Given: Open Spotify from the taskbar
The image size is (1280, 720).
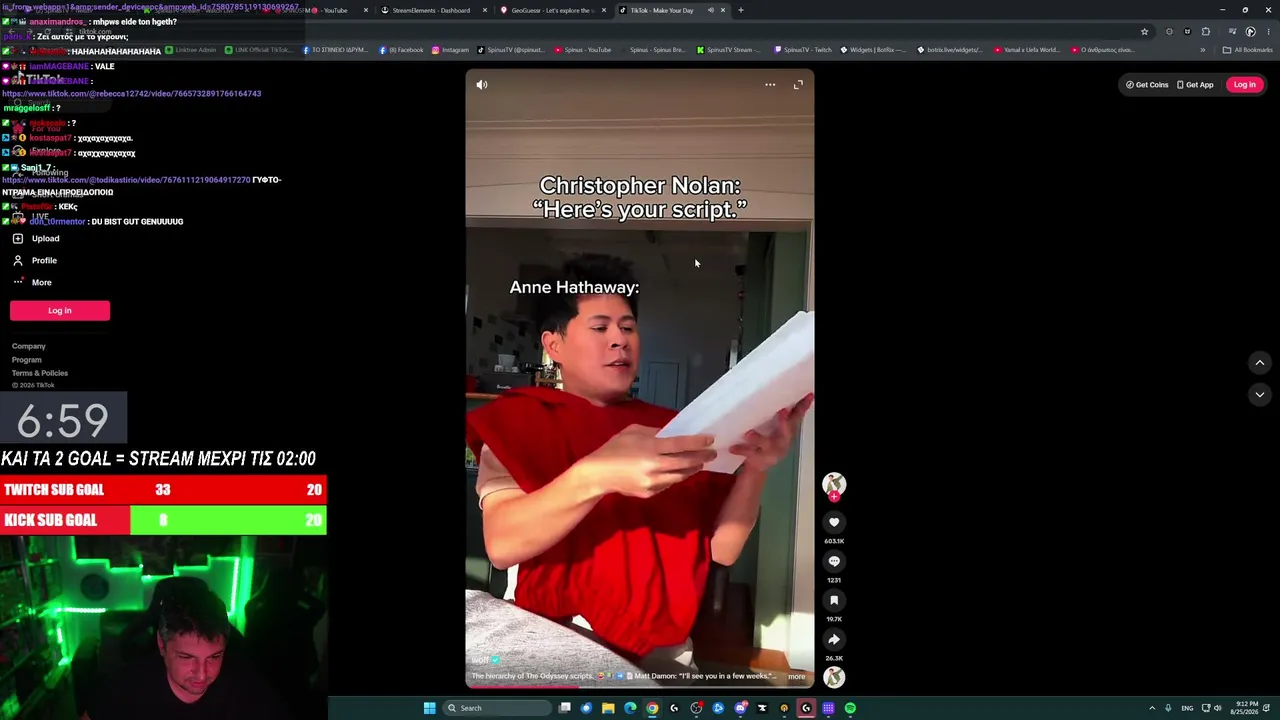Looking at the screenshot, I should (850, 708).
